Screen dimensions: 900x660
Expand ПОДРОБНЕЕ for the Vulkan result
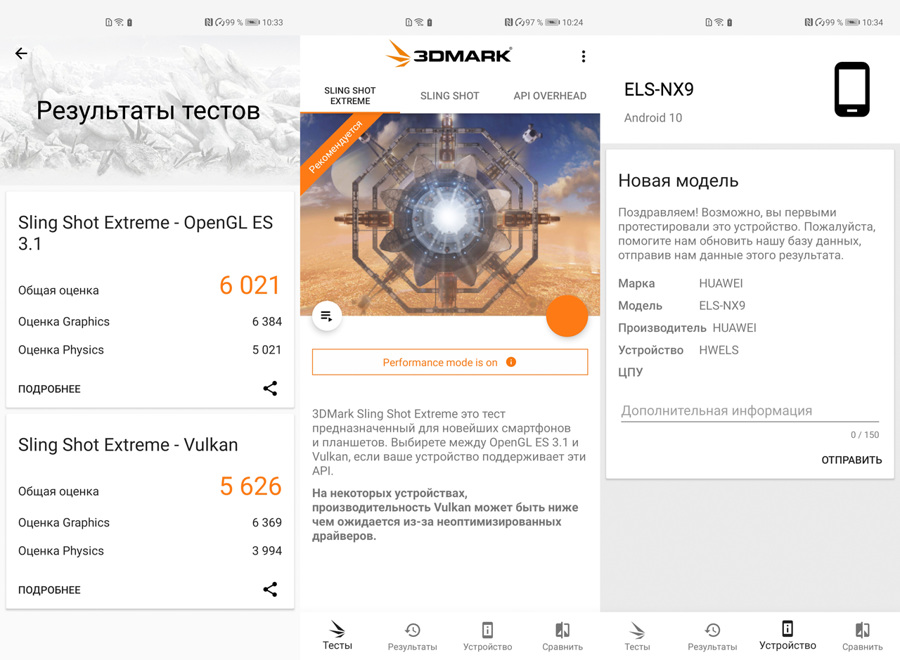[x=49, y=590]
